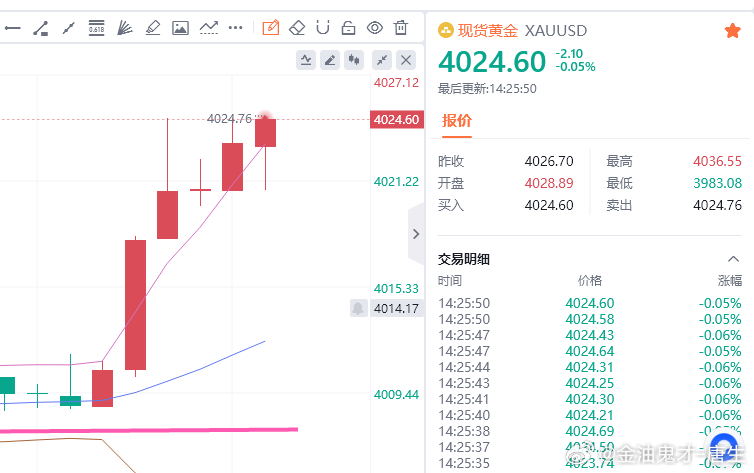Select trade row at 14:25:40
Screen dimensions: 754x473
coord(590,415)
